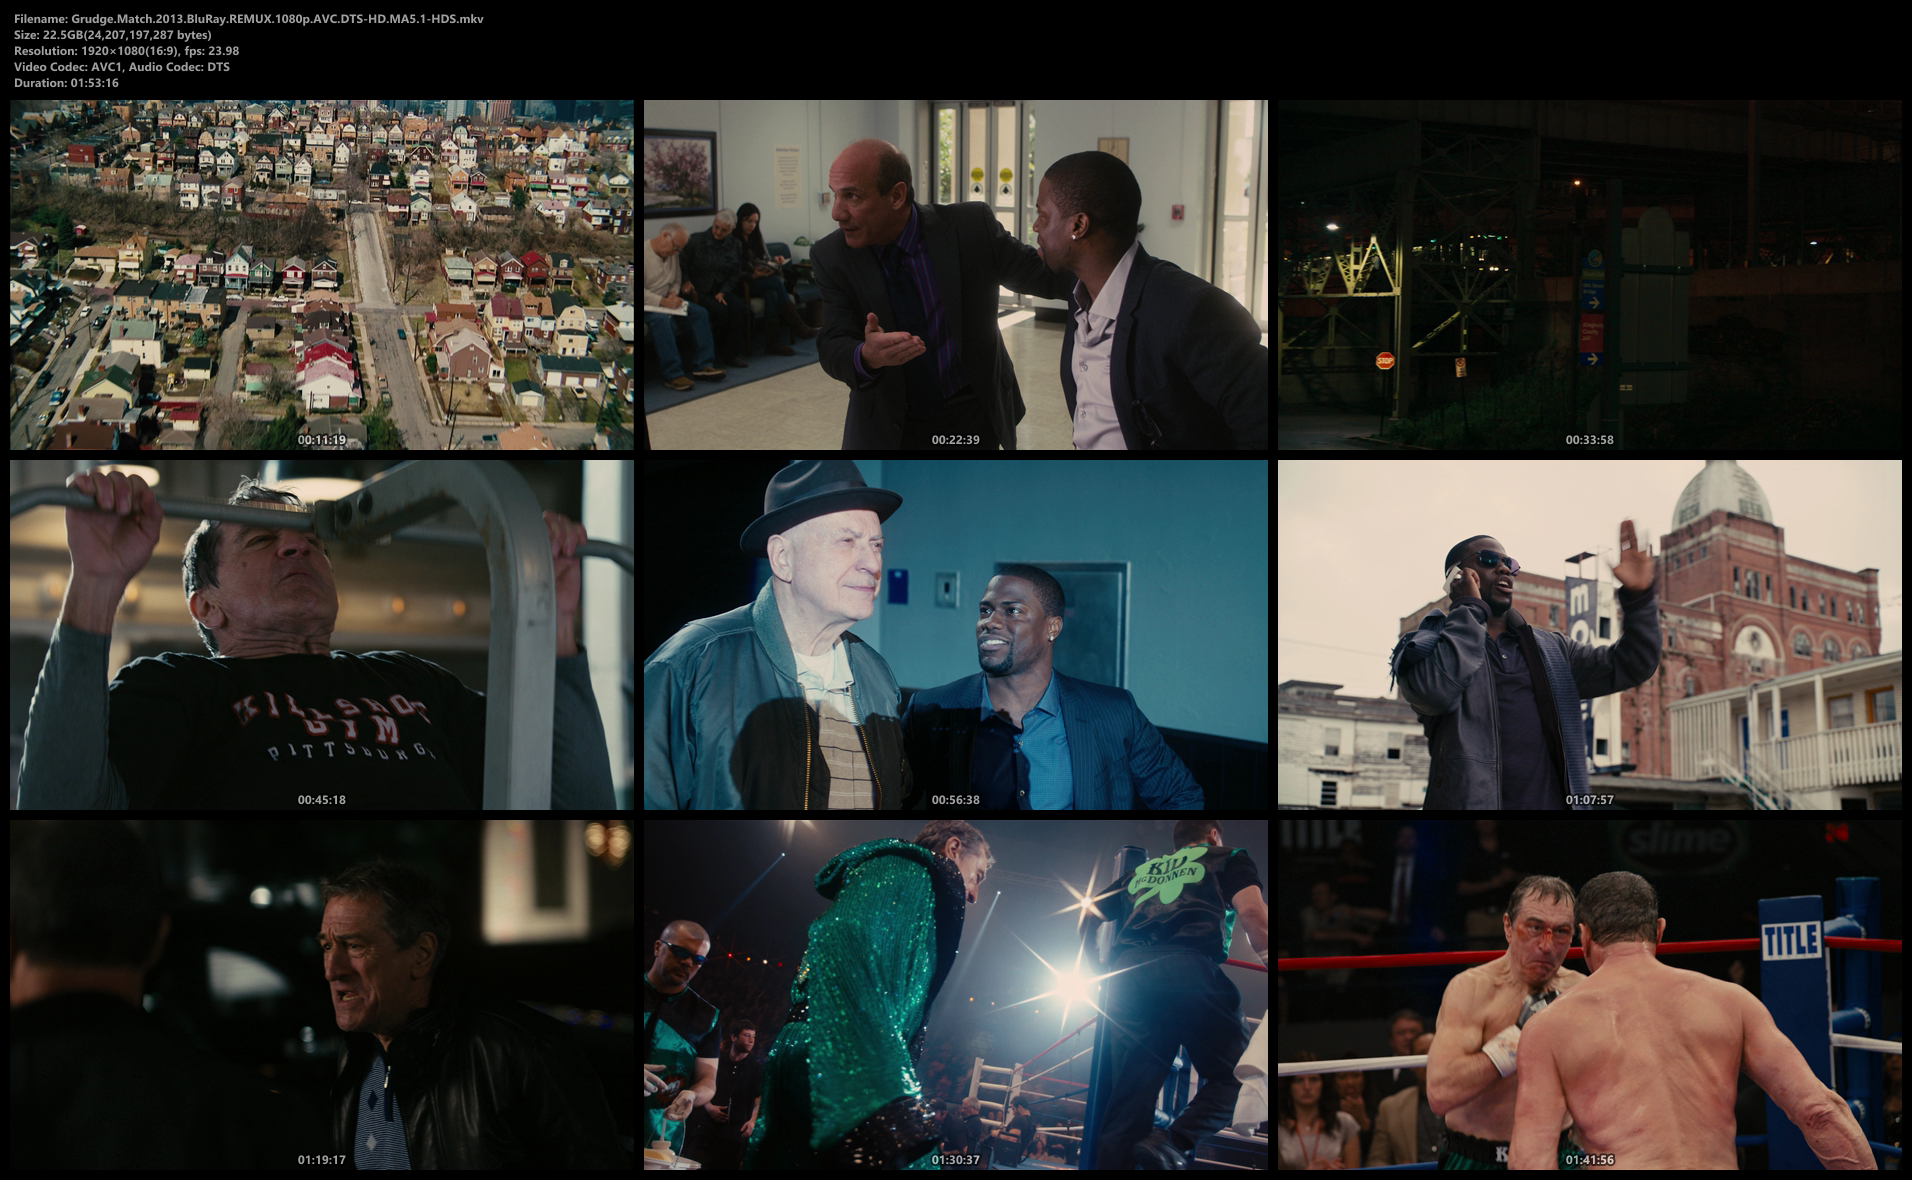Viewport: 1912px width, 1180px height.
Task: Select the waiting room conversation thumbnail
Action: [955, 274]
